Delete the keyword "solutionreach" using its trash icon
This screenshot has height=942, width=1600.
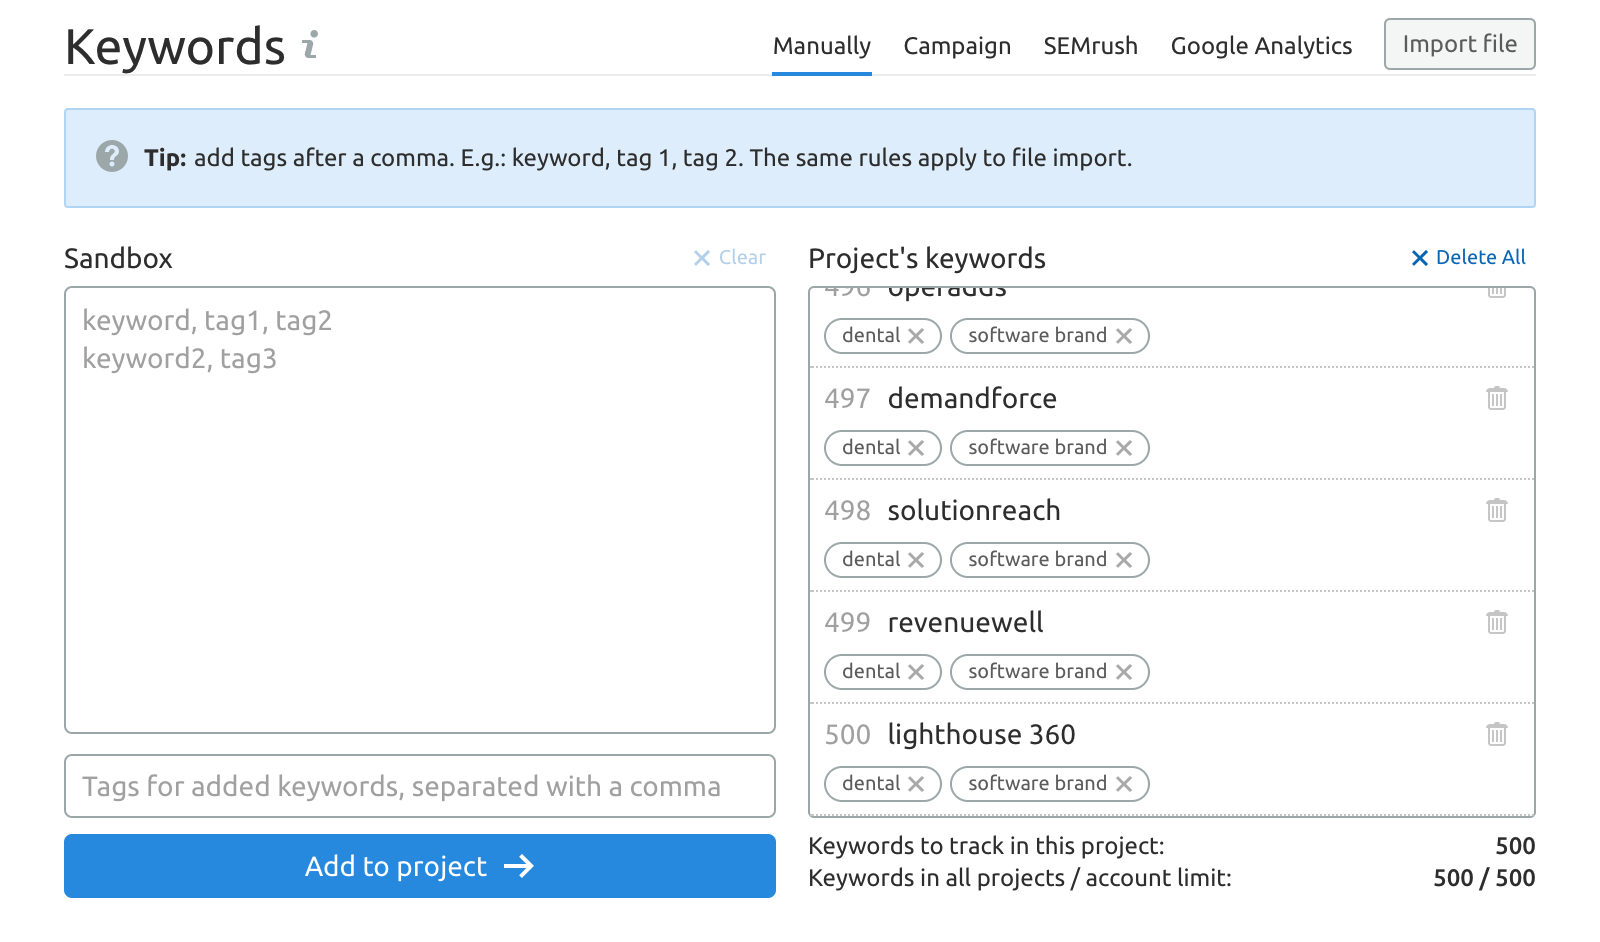(x=1497, y=510)
